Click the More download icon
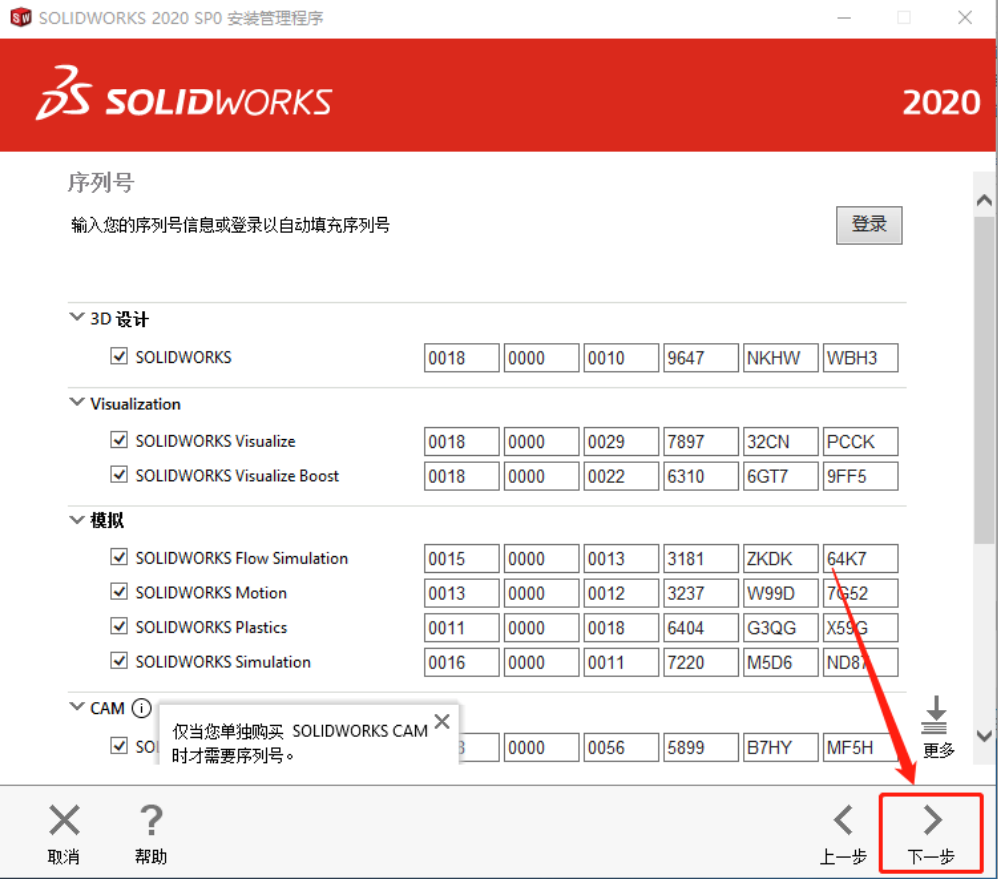The width and height of the screenshot is (998, 879). point(935,716)
